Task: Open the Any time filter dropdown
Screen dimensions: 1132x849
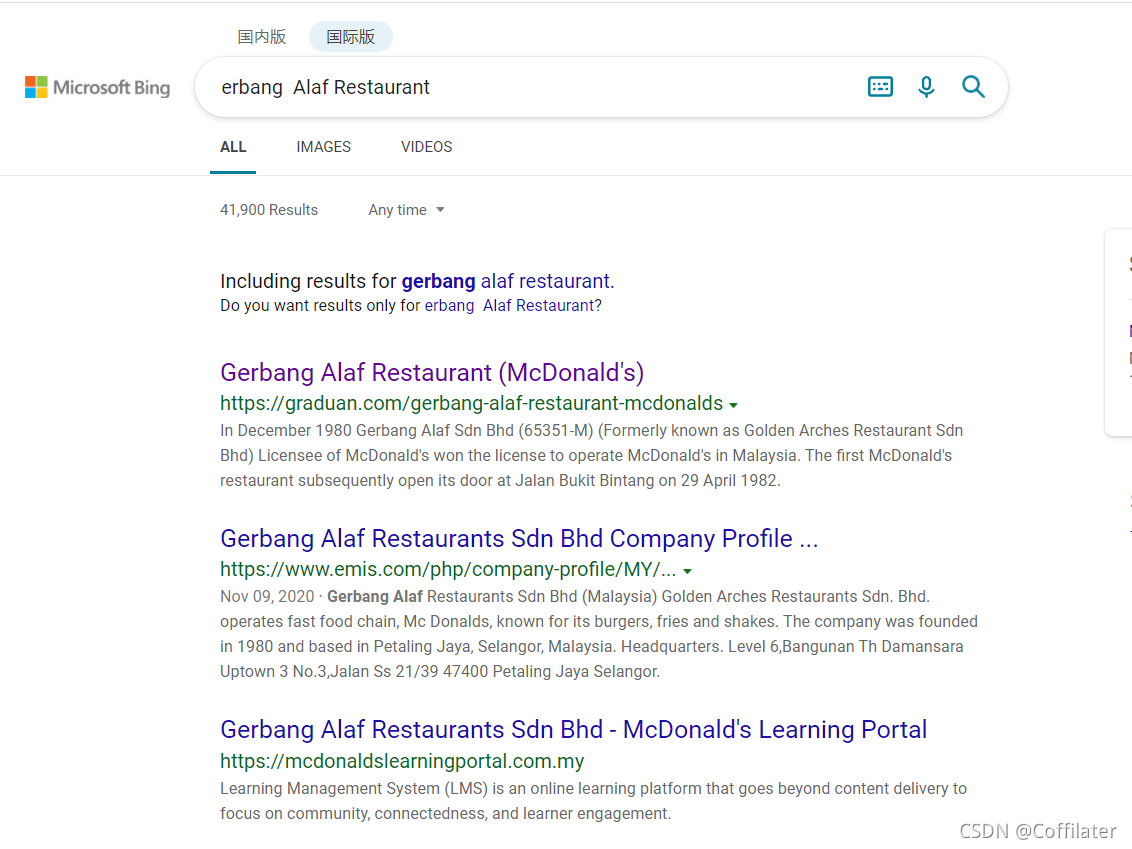Action: (x=406, y=210)
